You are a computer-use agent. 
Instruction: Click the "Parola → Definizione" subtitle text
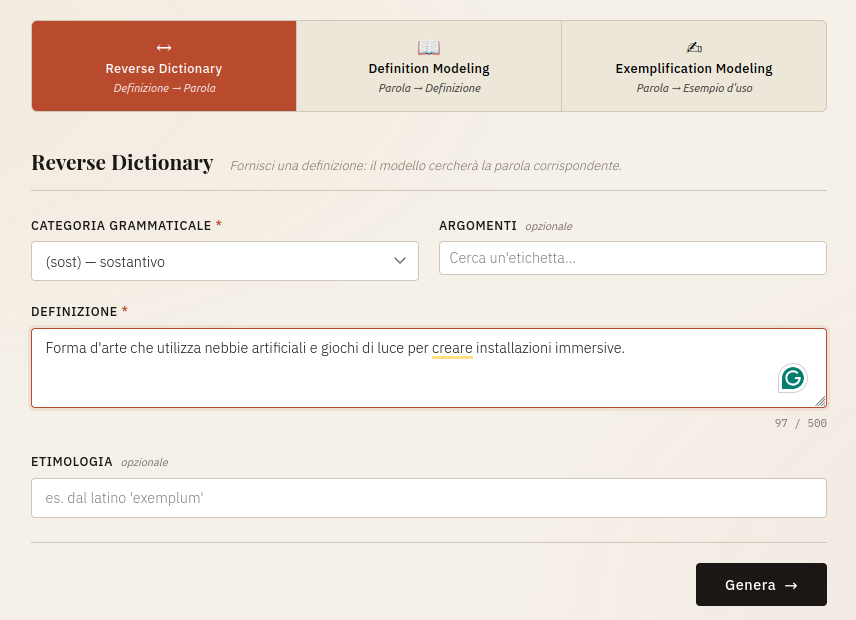click(429, 88)
